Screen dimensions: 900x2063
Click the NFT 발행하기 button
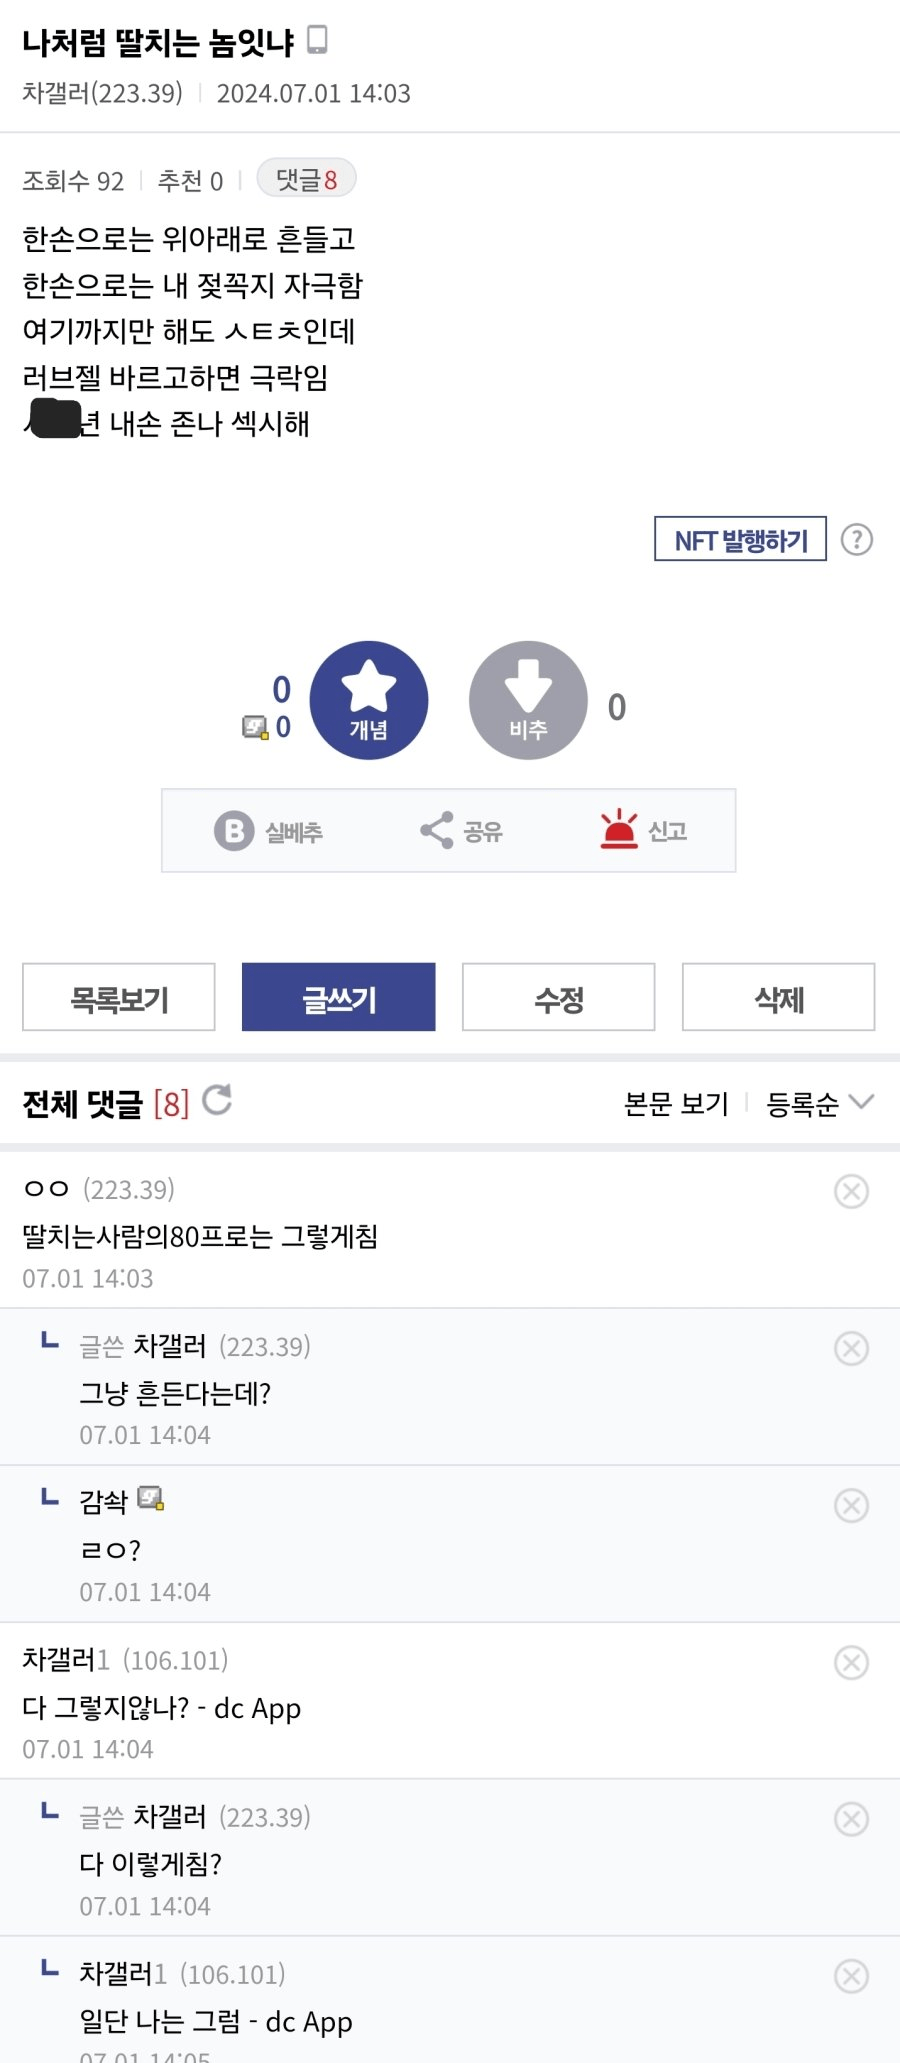pyautogui.click(x=740, y=539)
